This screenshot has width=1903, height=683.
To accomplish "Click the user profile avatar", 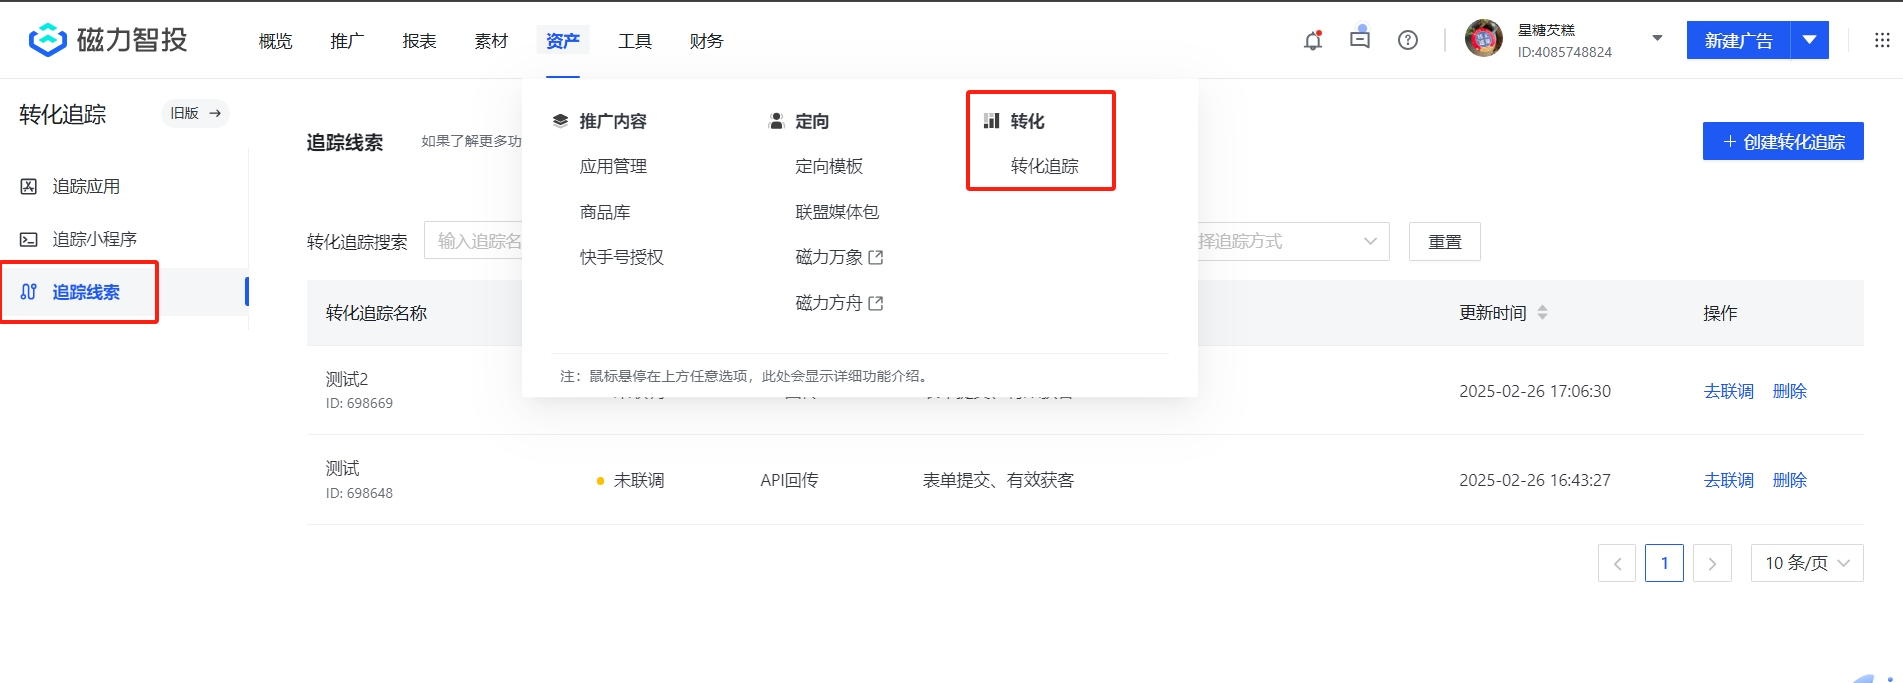I will pos(1483,39).
